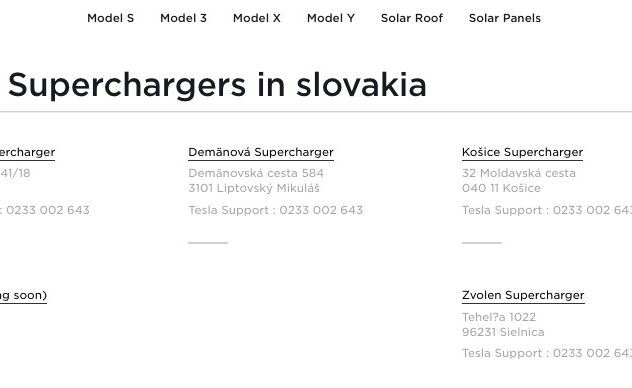Viewport: 632px width, 388px height.
Task: Click the 'coming soon' supercharger link
Action: tap(23, 295)
